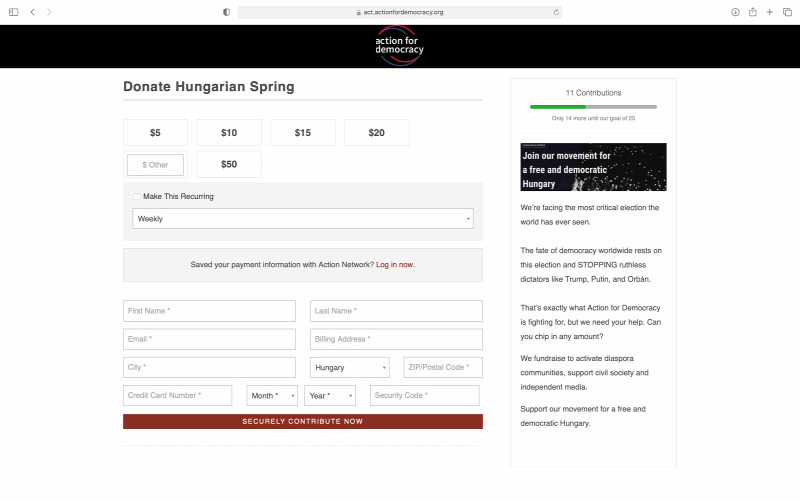Image resolution: width=800 pixels, height=501 pixels.
Task: Click the Email field
Action: pyautogui.click(x=209, y=339)
